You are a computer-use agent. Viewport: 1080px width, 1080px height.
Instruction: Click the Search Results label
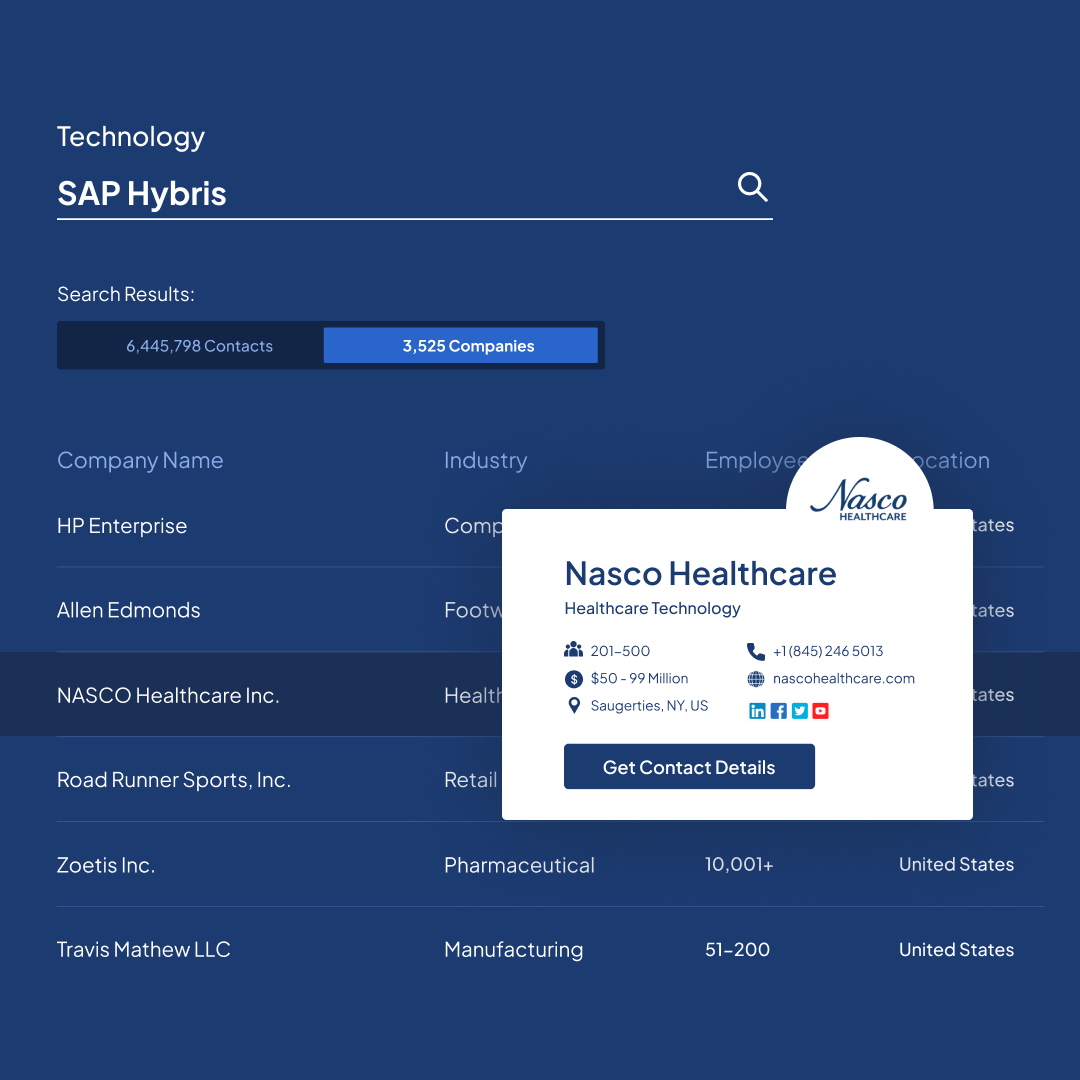point(126,294)
